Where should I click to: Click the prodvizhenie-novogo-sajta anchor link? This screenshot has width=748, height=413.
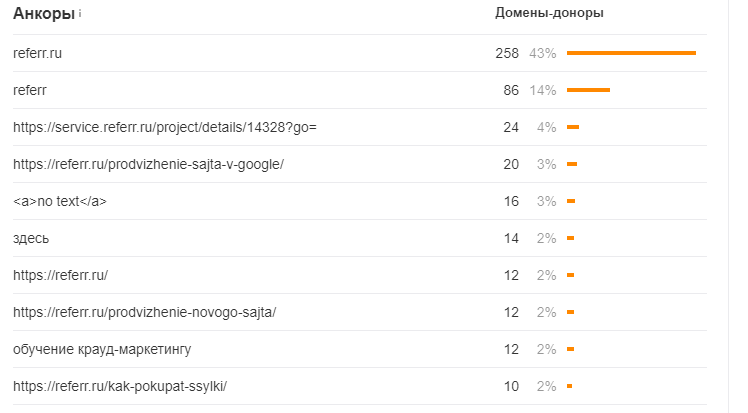[145, 312]
